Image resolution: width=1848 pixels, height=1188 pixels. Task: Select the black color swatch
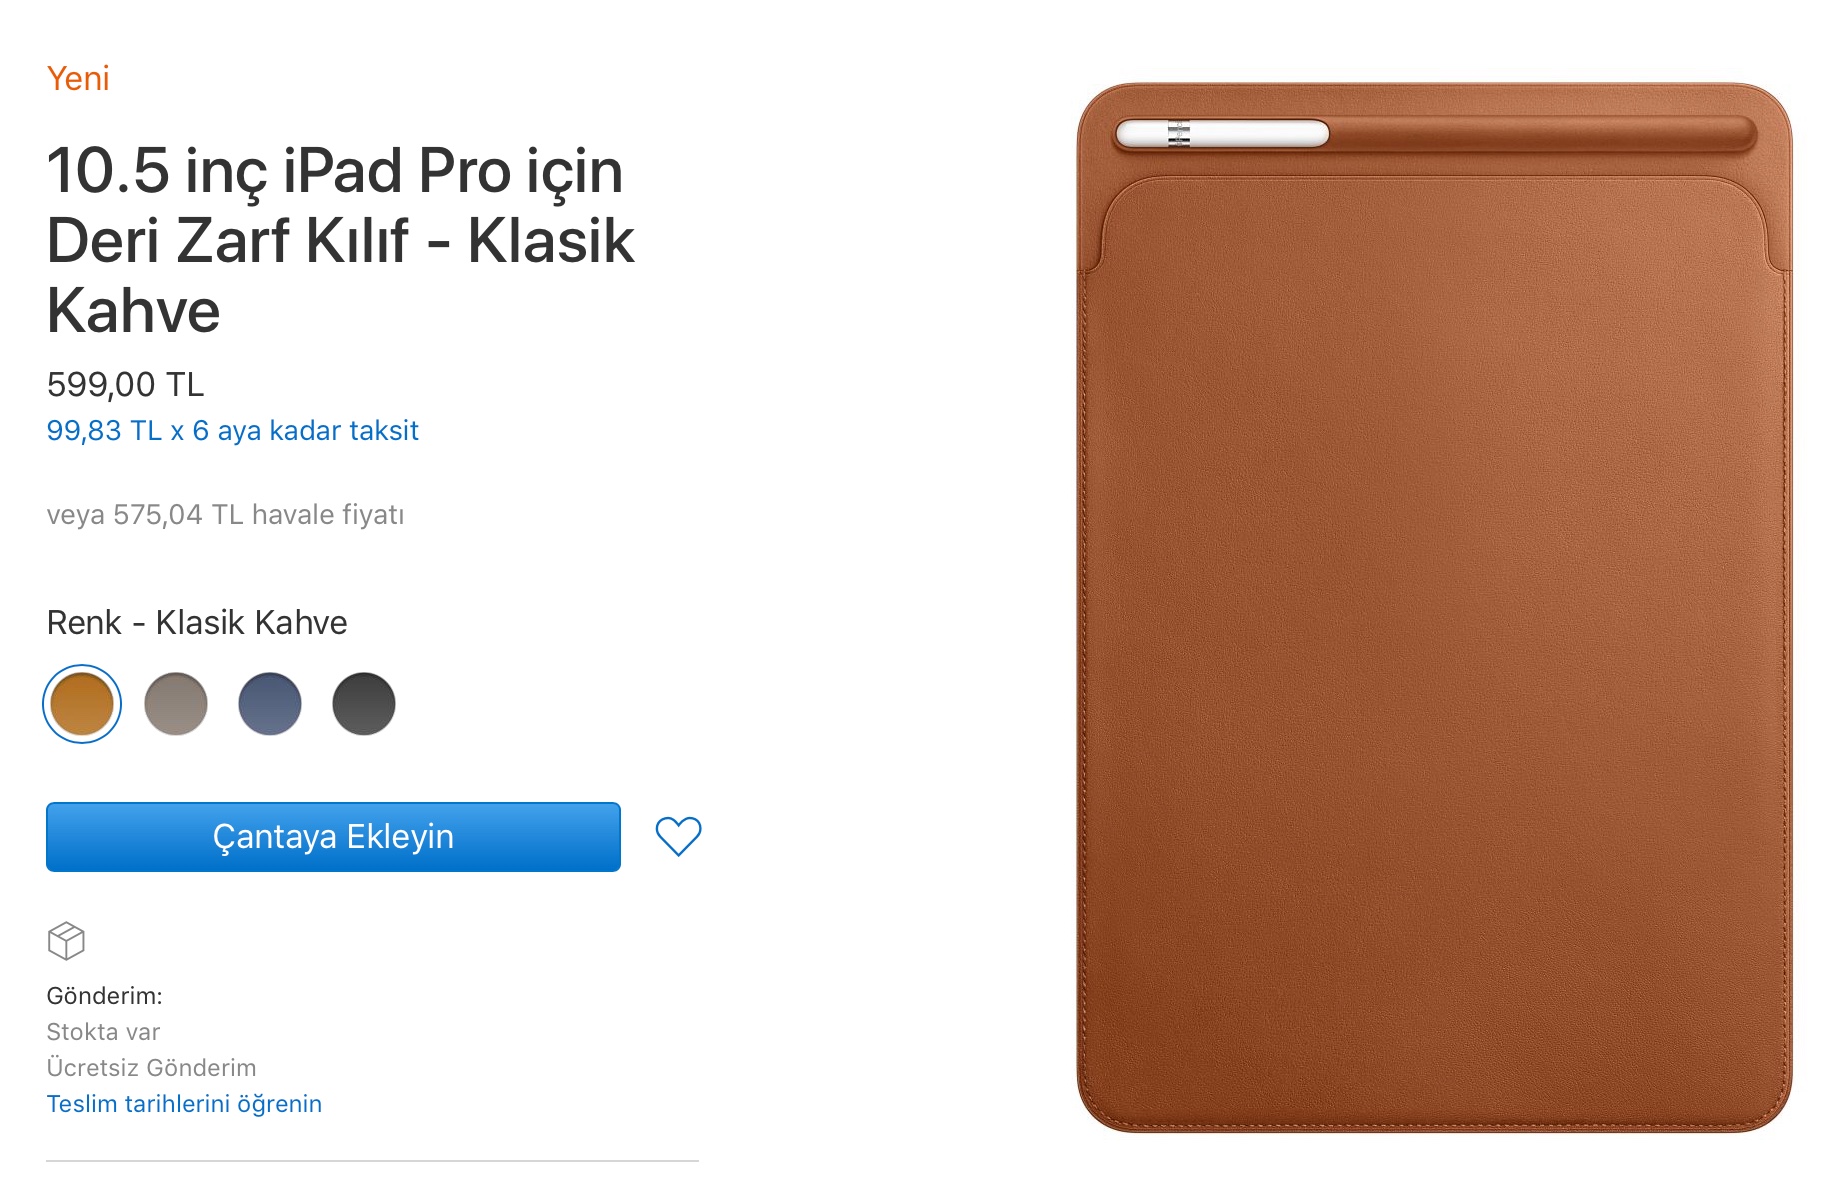coord(364,704)
